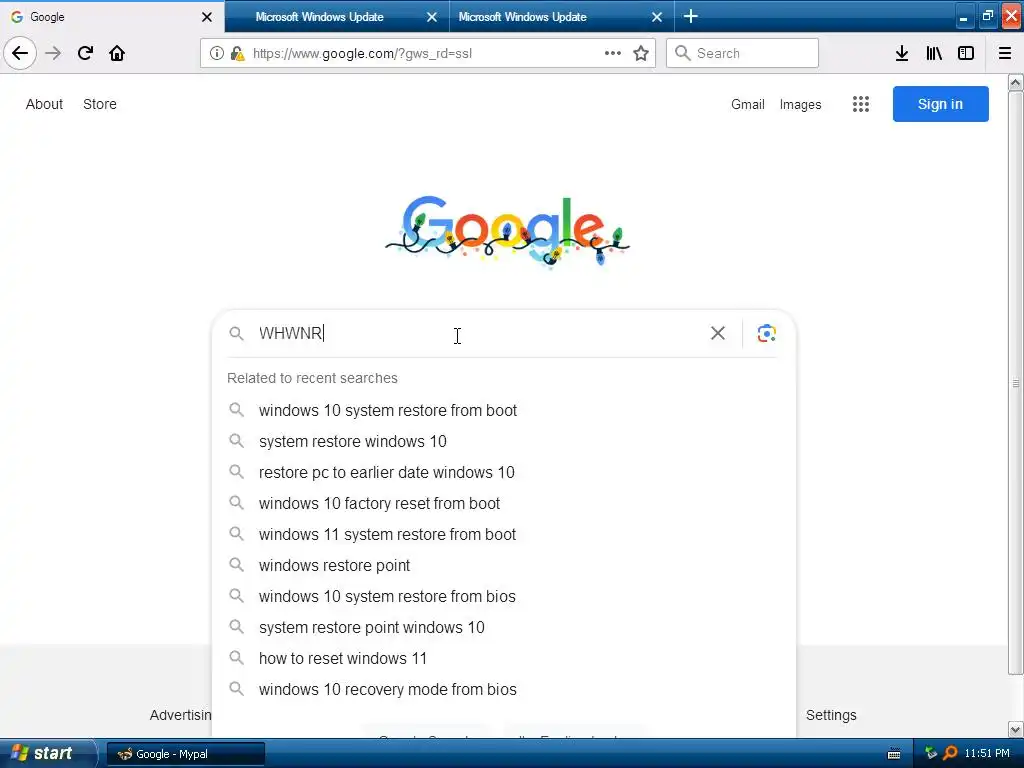1024x768 pixels.
Task: Open a new browser tab
Action: click(690, 16)
